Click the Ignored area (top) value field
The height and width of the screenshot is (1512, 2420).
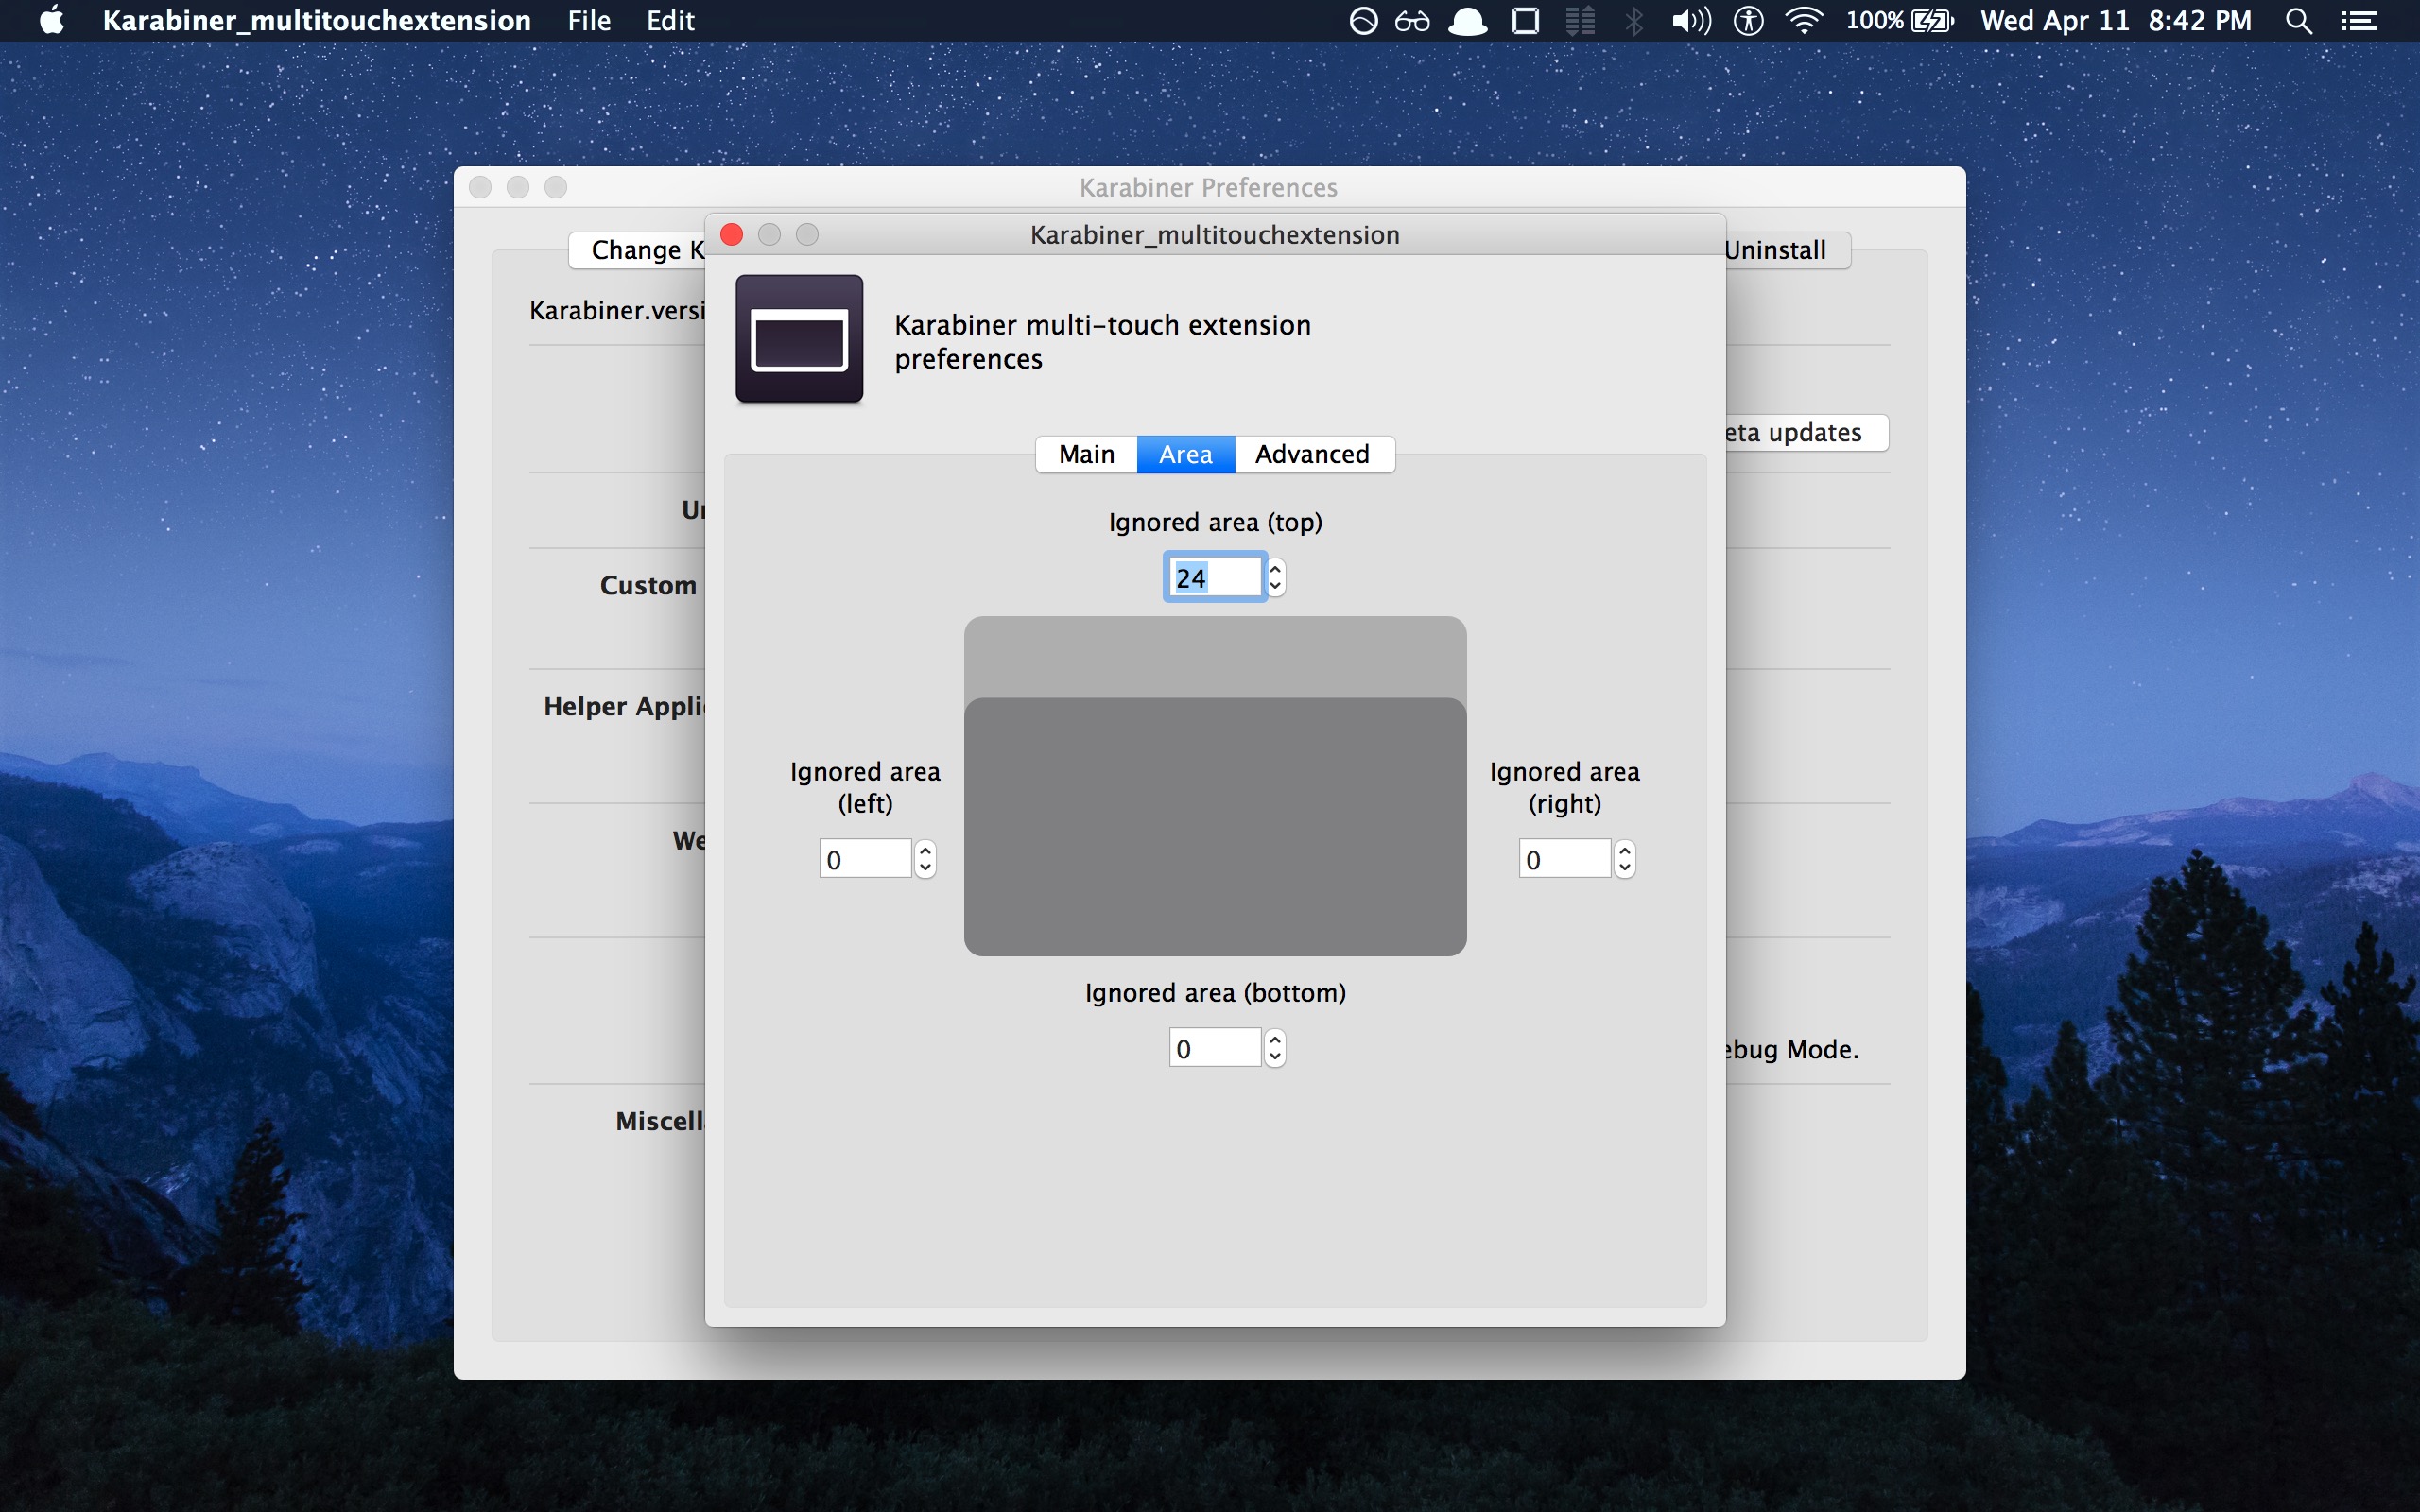click(x=1214, y=577)
